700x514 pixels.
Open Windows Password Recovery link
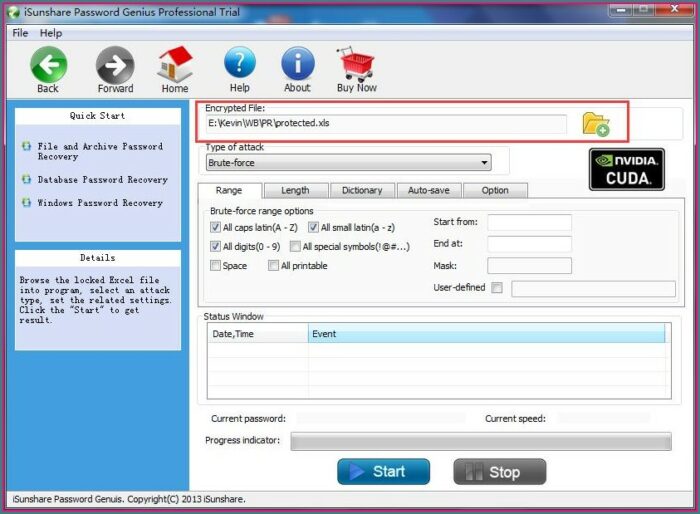pos(100,203)
